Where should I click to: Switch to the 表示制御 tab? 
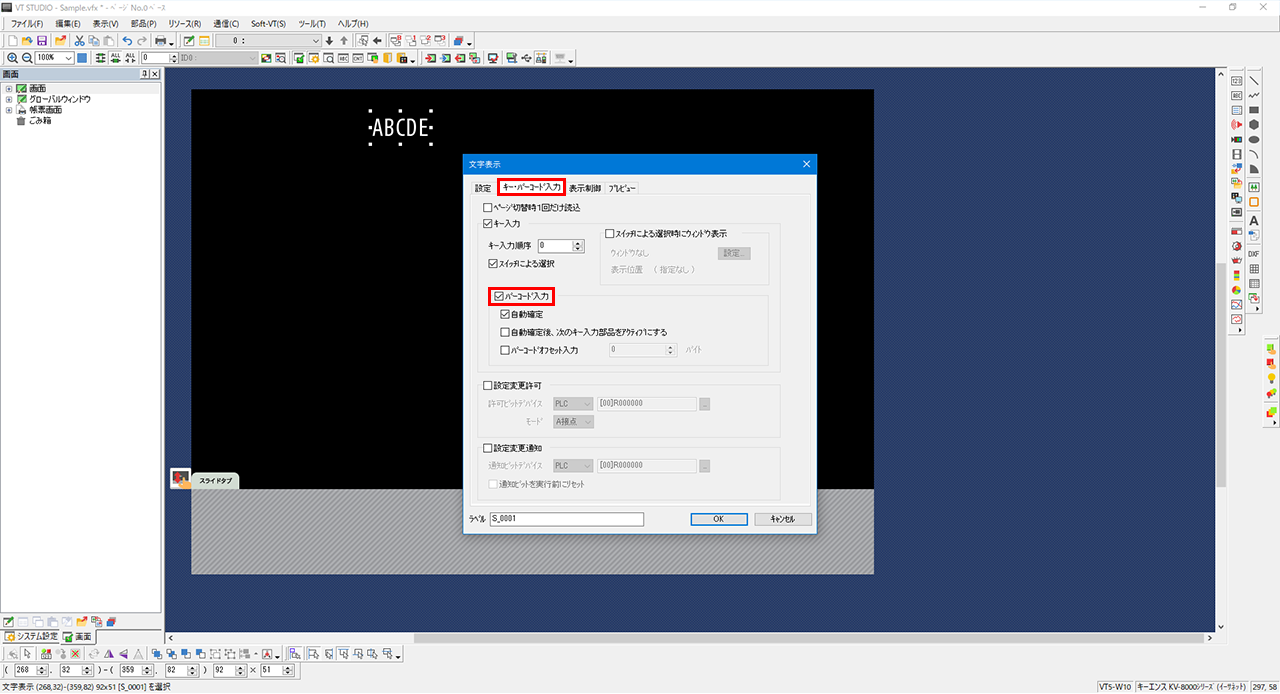click(x=585, y=188)
